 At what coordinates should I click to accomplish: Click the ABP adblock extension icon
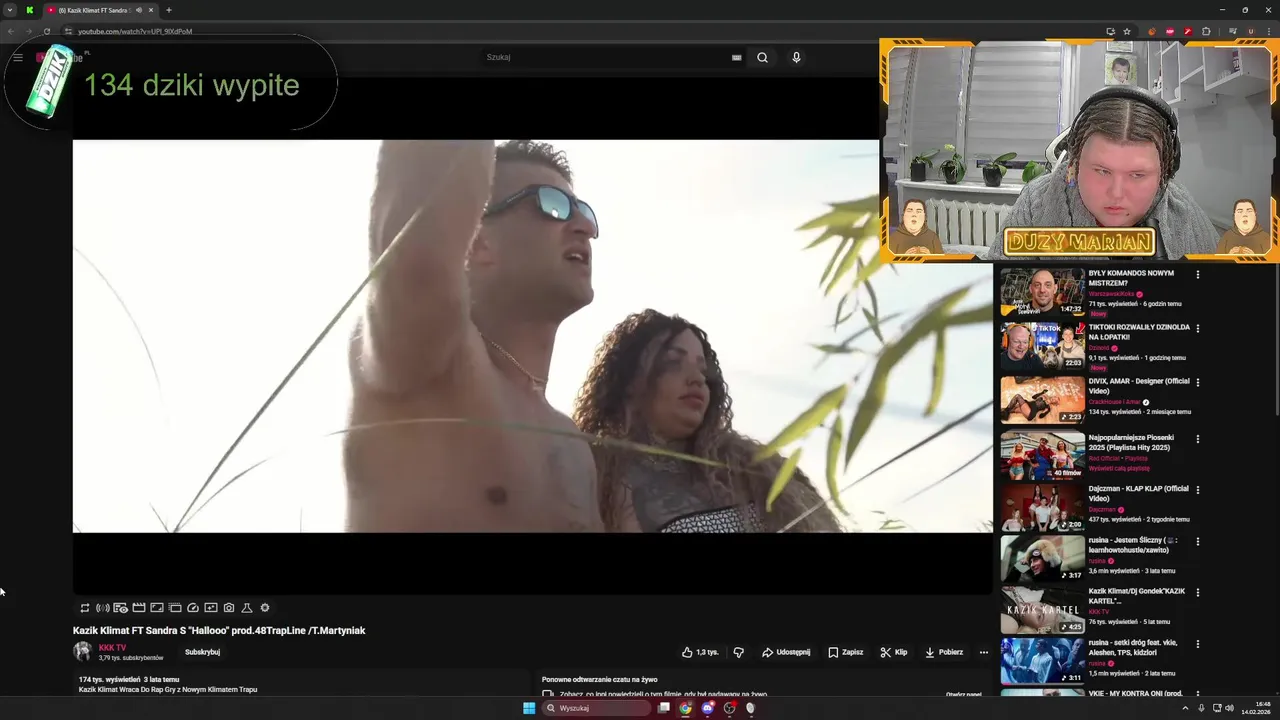coord(1170,31)
